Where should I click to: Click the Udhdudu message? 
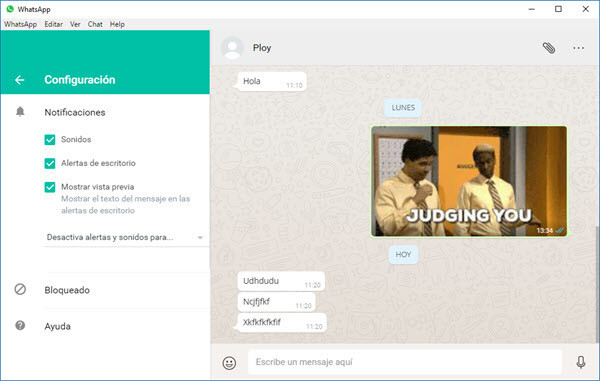click(281, 281)
